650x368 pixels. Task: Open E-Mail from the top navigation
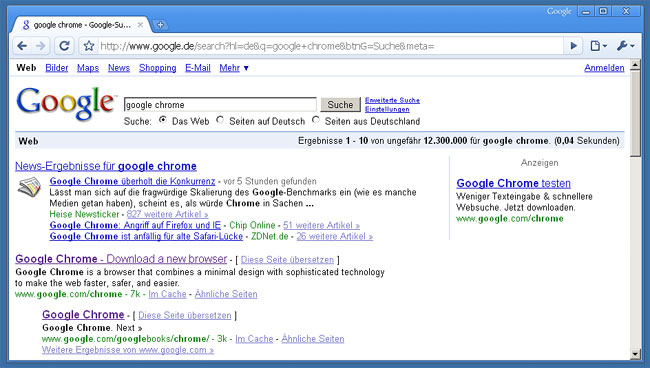point(198,68)
